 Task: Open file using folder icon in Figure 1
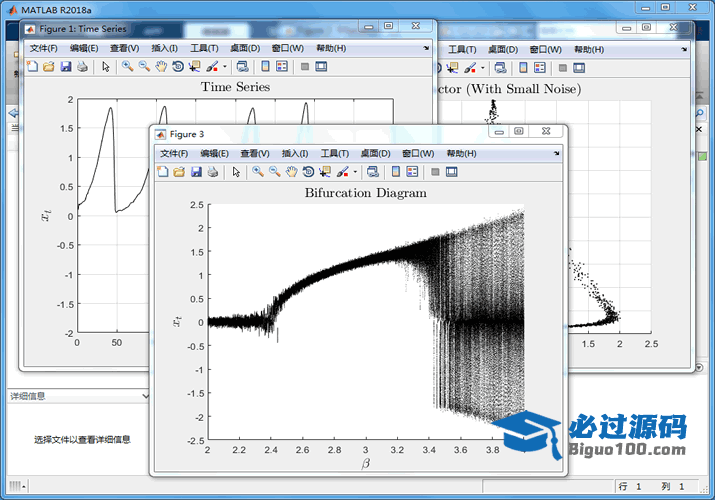[x=48, y=67]
